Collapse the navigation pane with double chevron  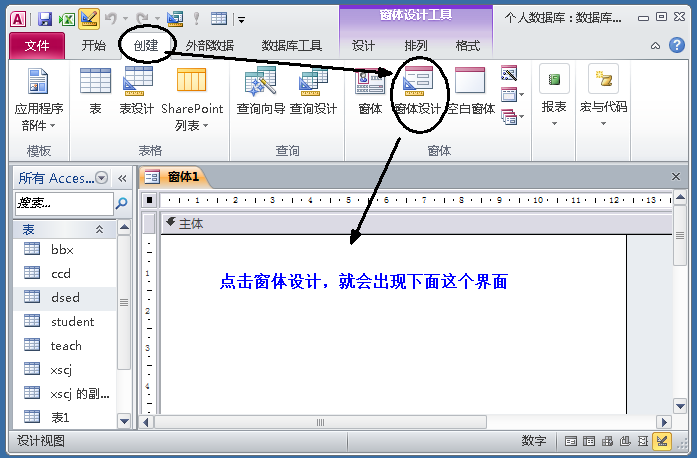[122, 178]
